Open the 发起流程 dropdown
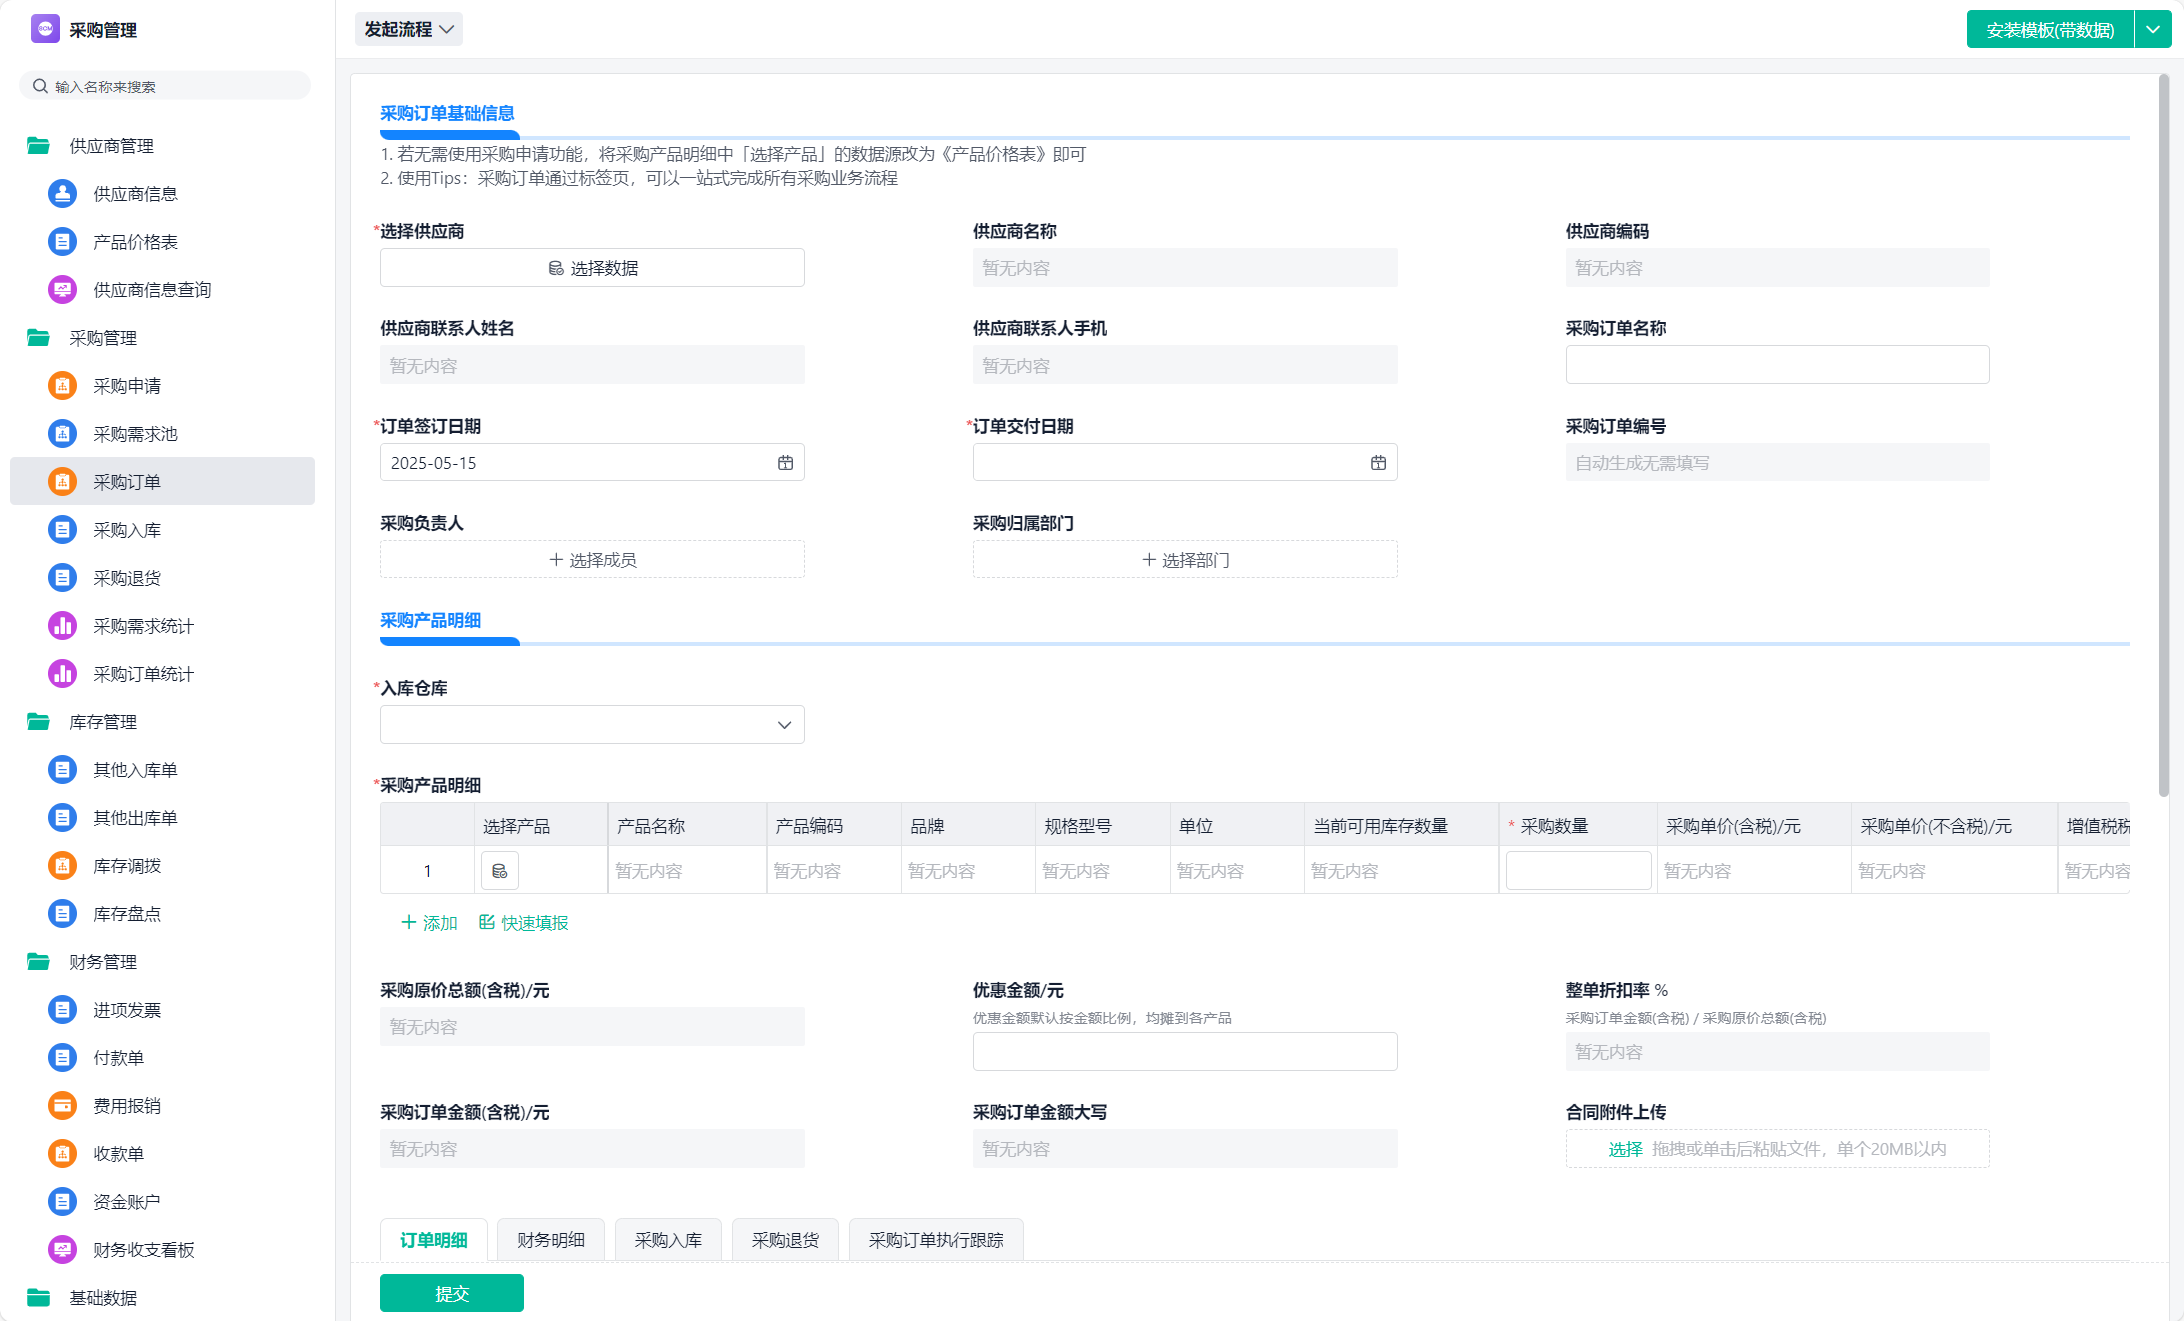Screen dimensions: 2184x1321 408,29
